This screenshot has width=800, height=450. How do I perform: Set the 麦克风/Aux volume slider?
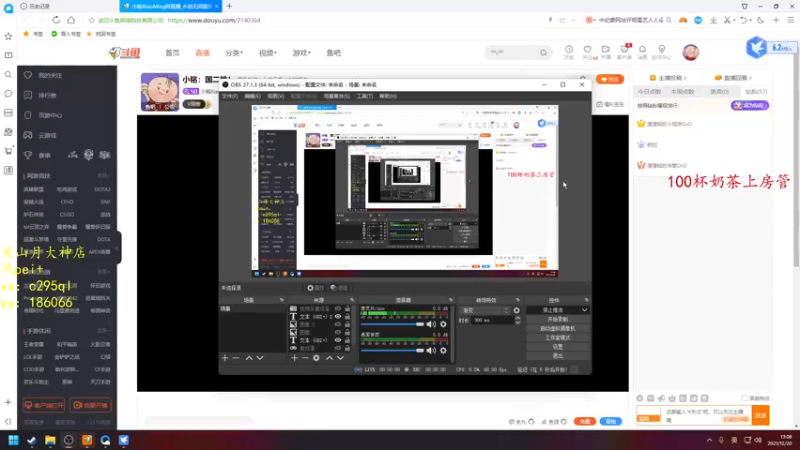point(392,324)
